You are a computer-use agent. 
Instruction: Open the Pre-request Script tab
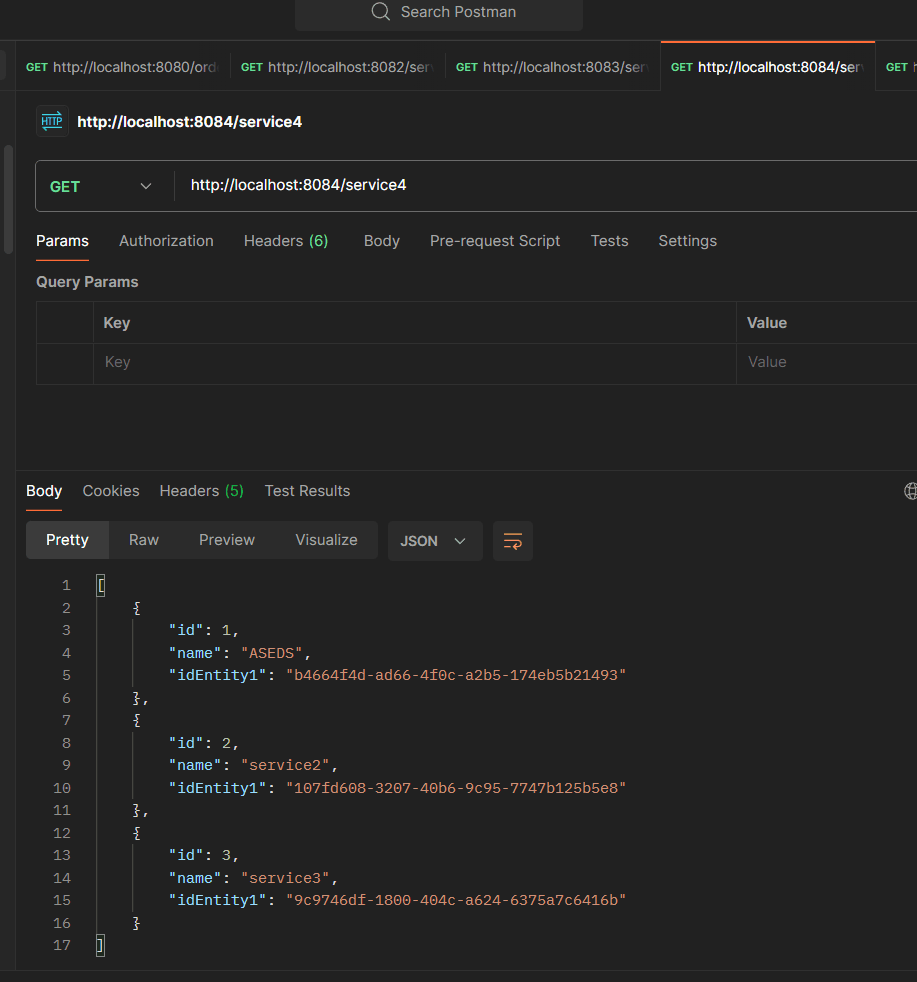[495, 241]
